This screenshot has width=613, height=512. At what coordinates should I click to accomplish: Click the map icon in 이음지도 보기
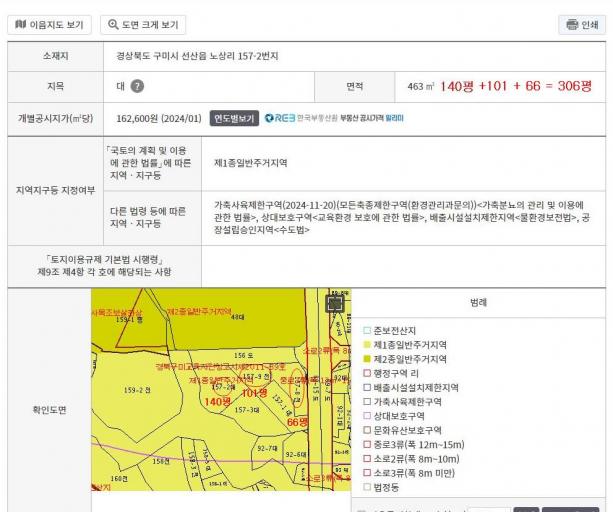coord(20,25)
